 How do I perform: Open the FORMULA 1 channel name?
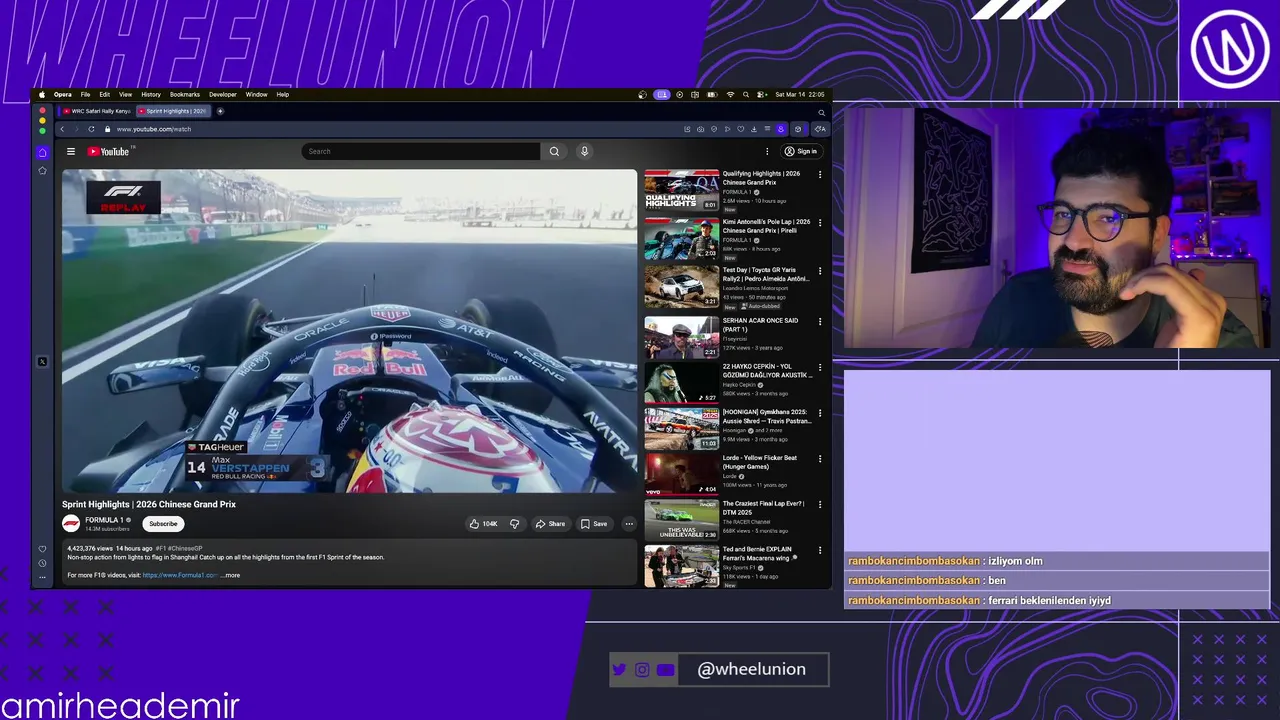point(104,520)
